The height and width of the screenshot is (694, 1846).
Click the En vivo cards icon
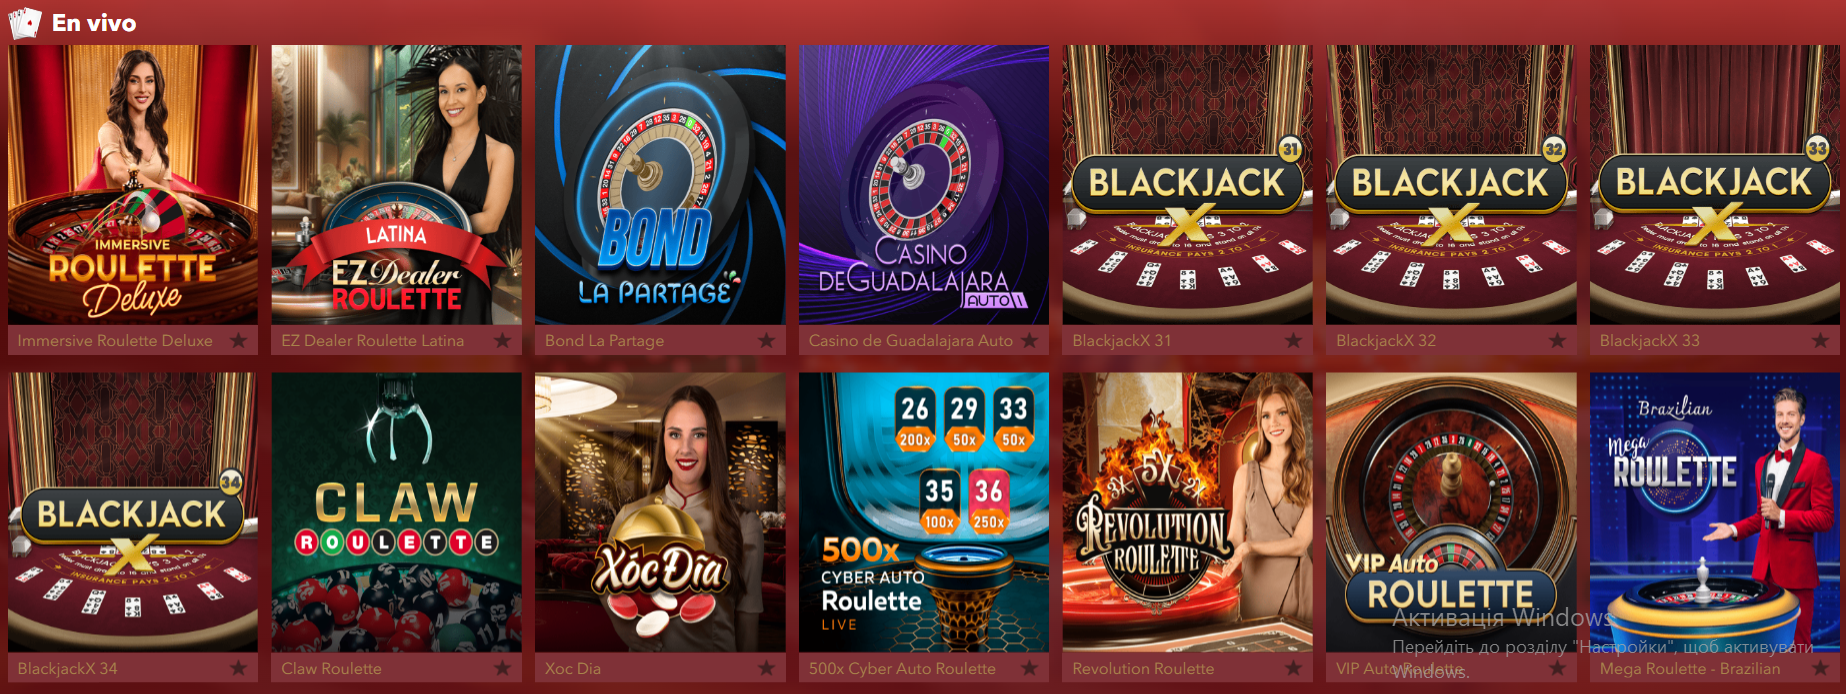[25, 22]
